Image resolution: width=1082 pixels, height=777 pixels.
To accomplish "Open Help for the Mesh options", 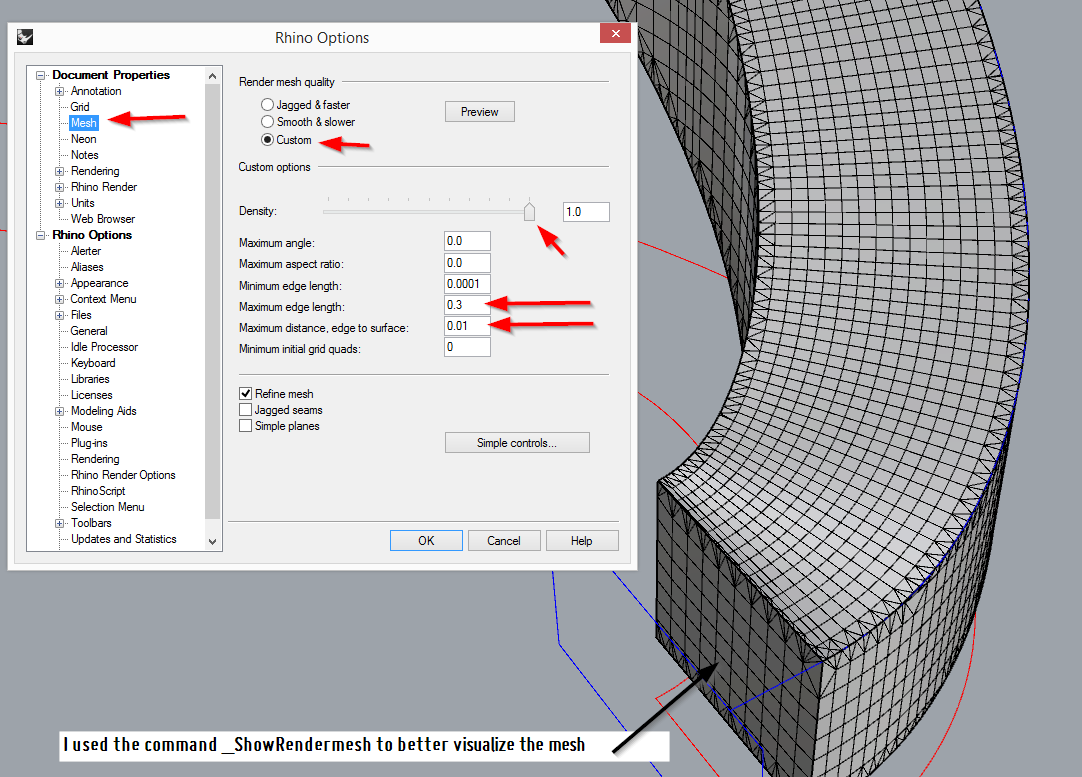I will [582, 541].
